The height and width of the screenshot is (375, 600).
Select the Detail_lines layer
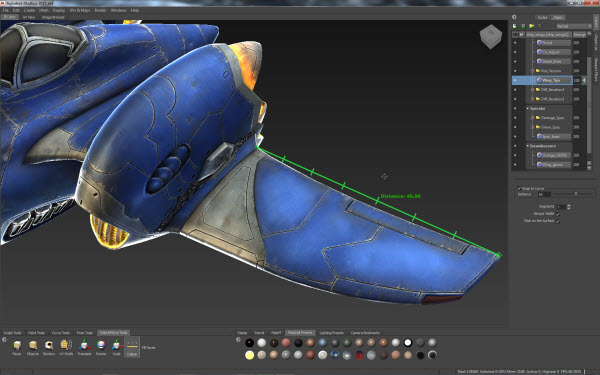pos(553,61)
